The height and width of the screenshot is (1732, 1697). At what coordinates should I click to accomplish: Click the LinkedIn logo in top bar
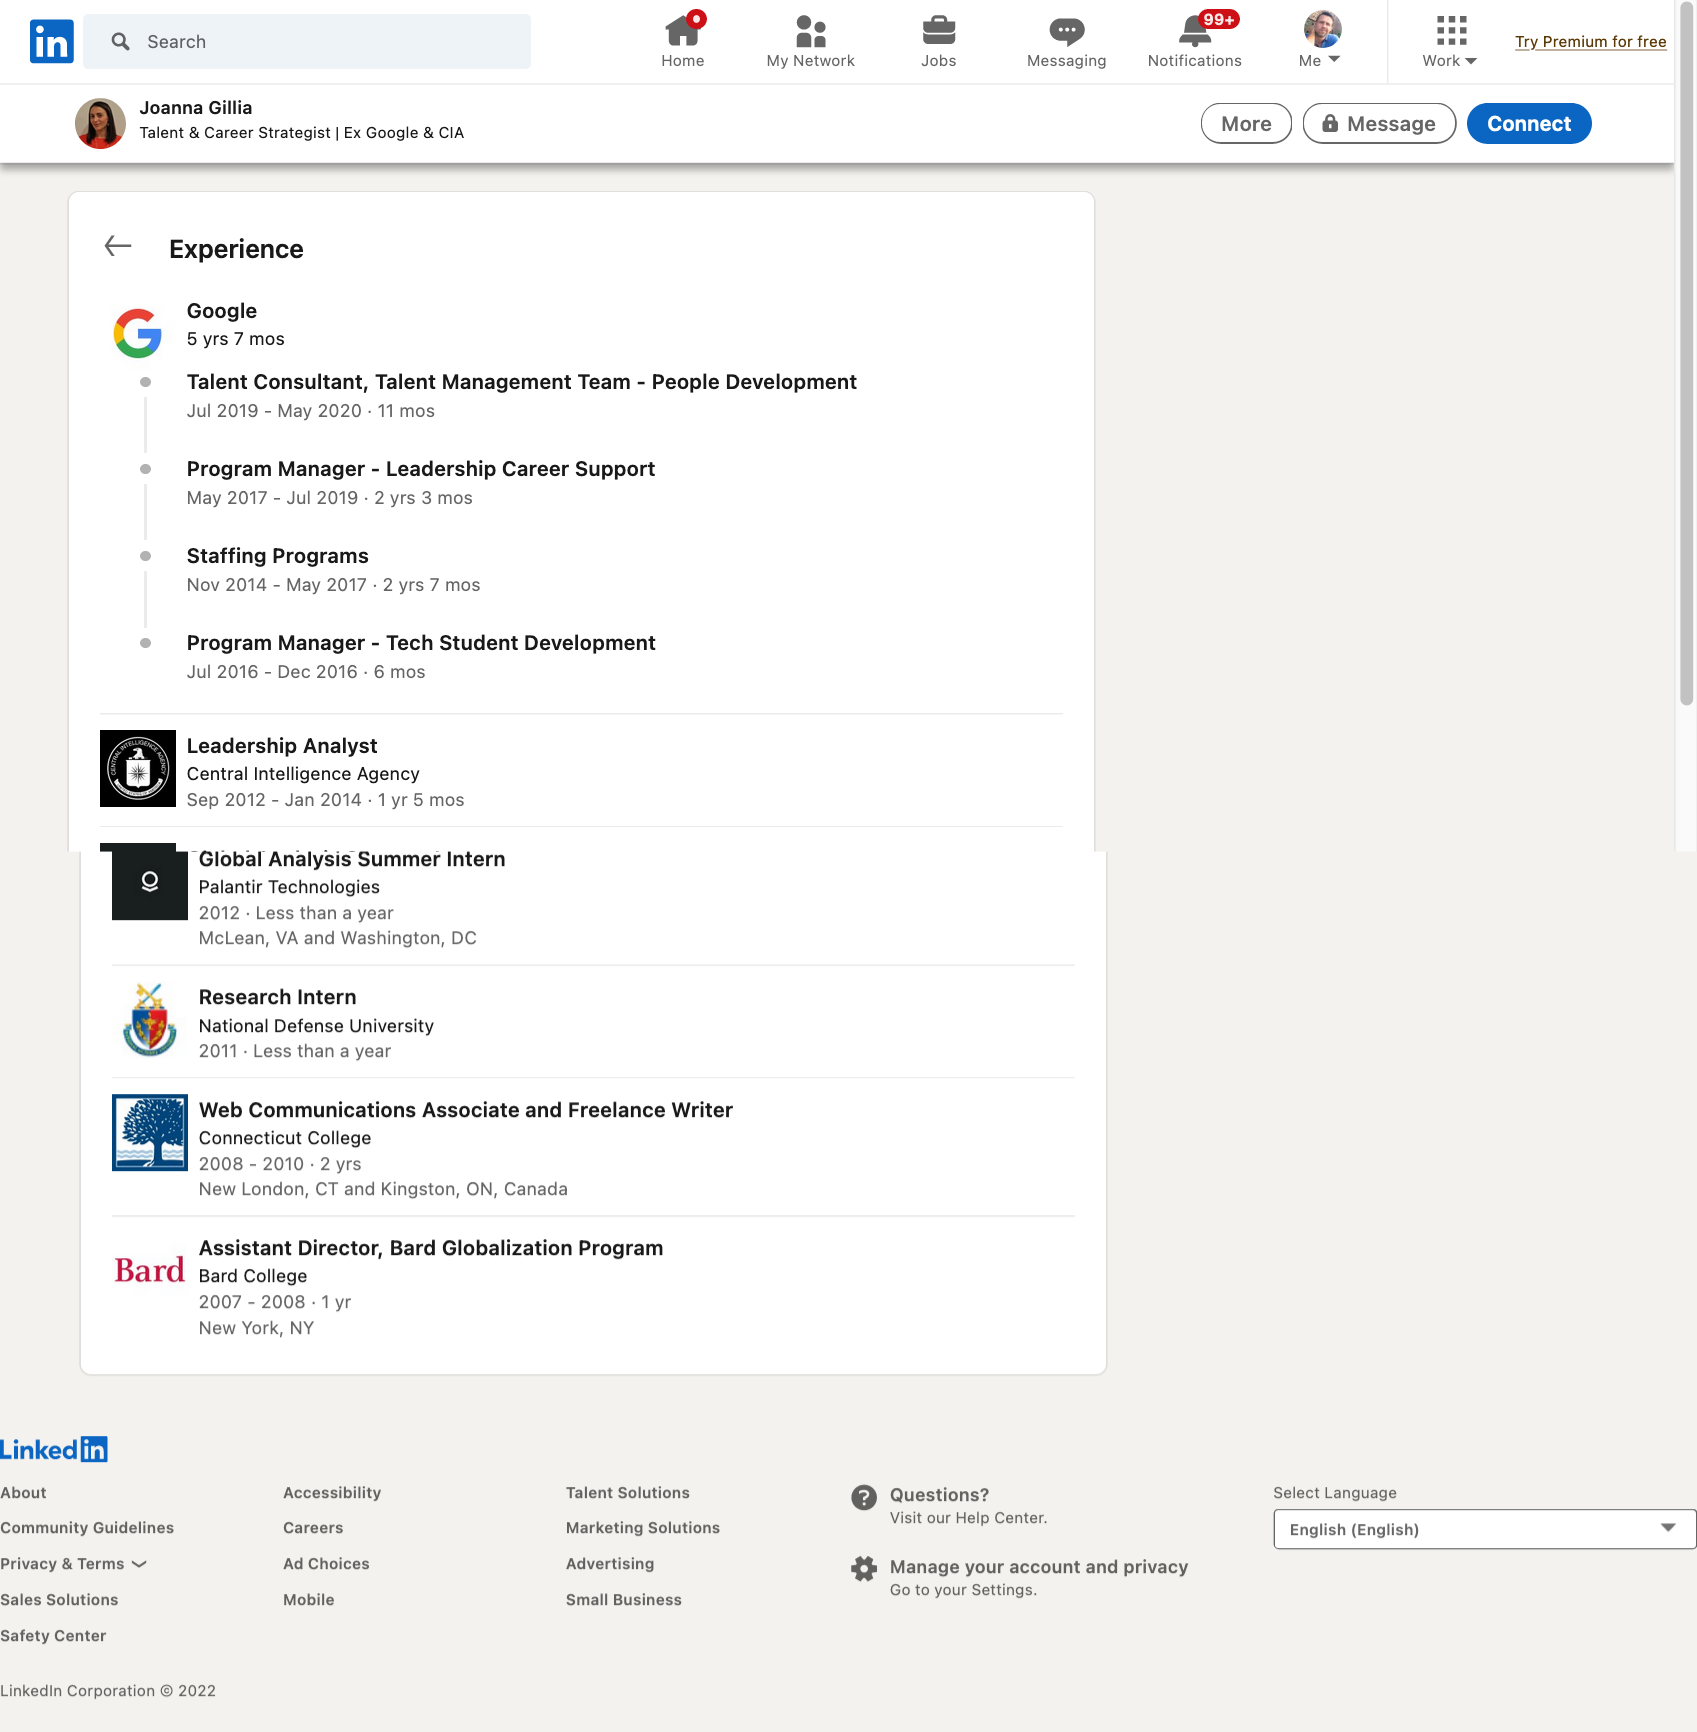click(52, 41)
